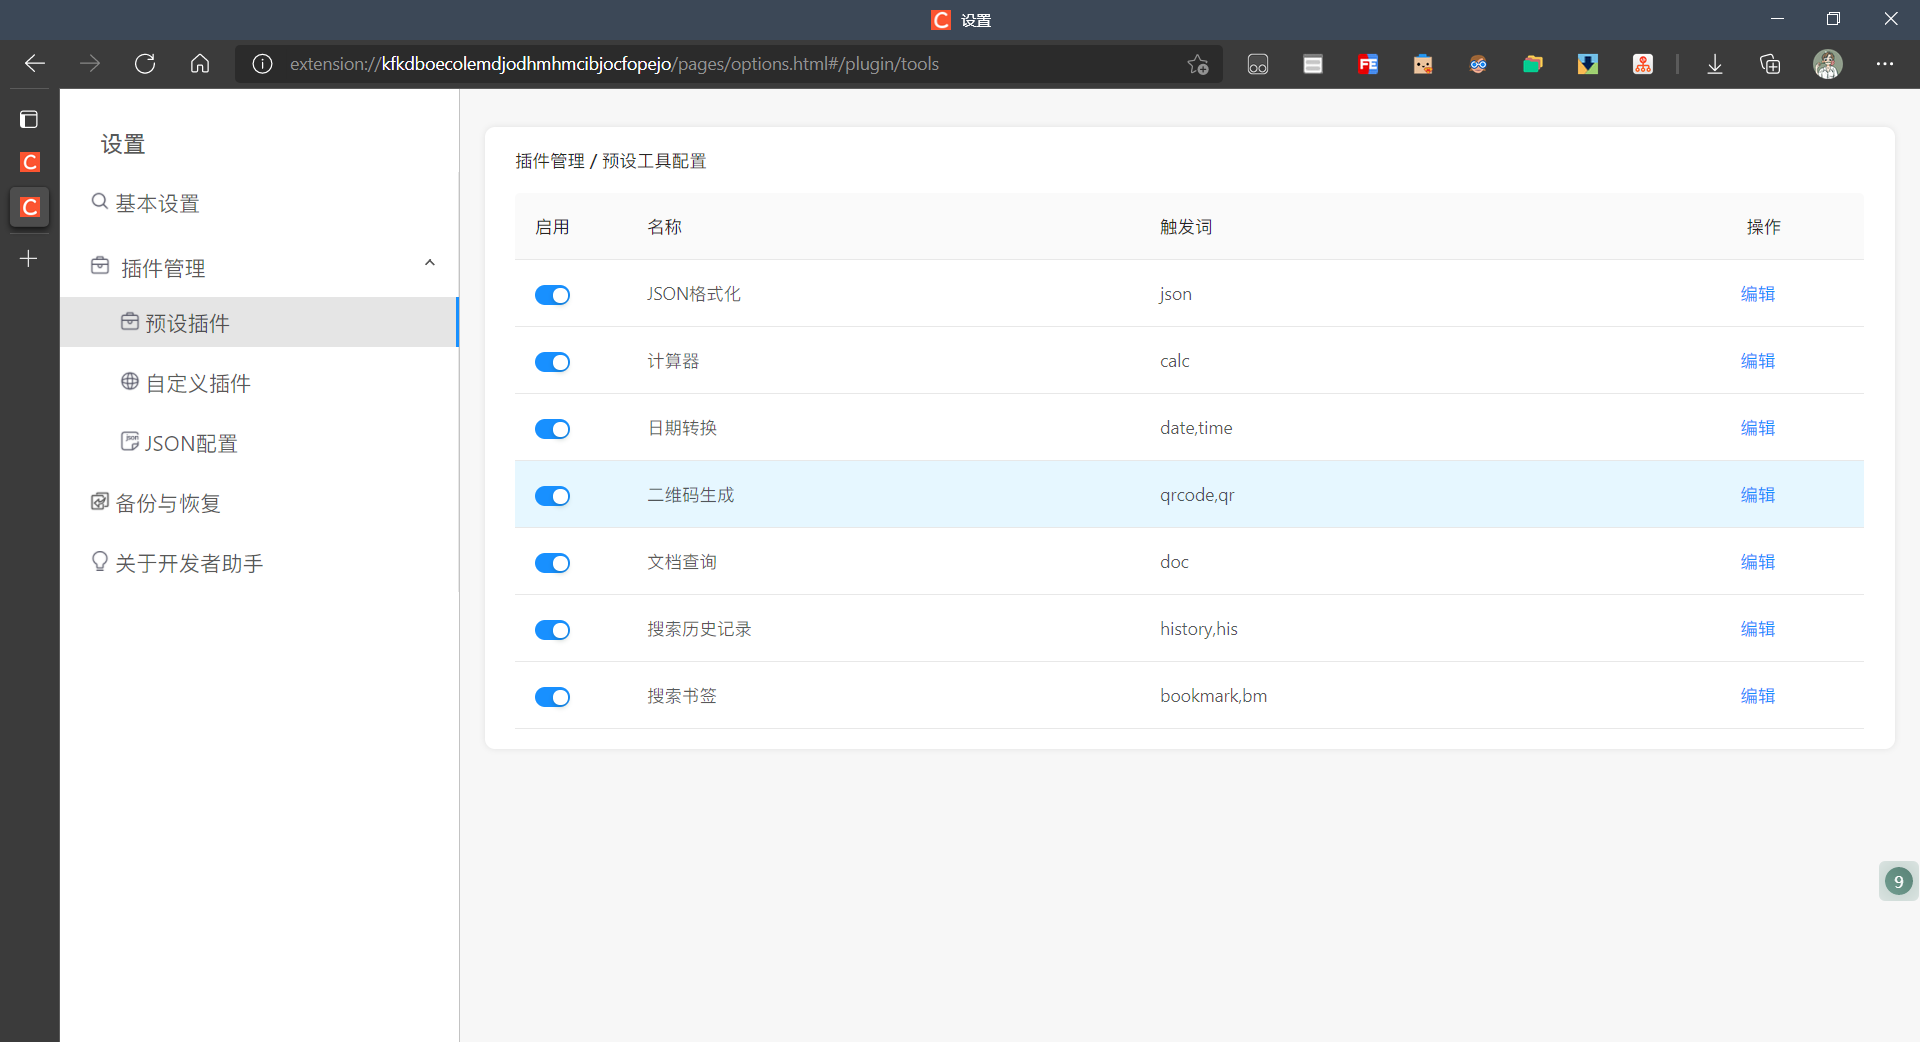Screen dimensions: 1920x1042
Task: Open the red sitemap extension icon
Action: tap(1643, 64)
